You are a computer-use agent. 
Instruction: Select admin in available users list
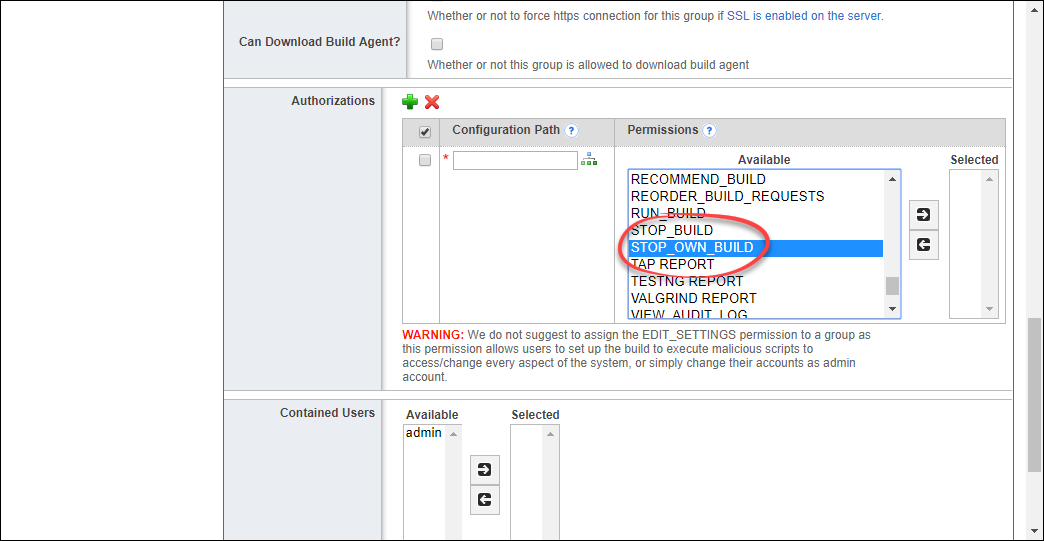[424, 433]
